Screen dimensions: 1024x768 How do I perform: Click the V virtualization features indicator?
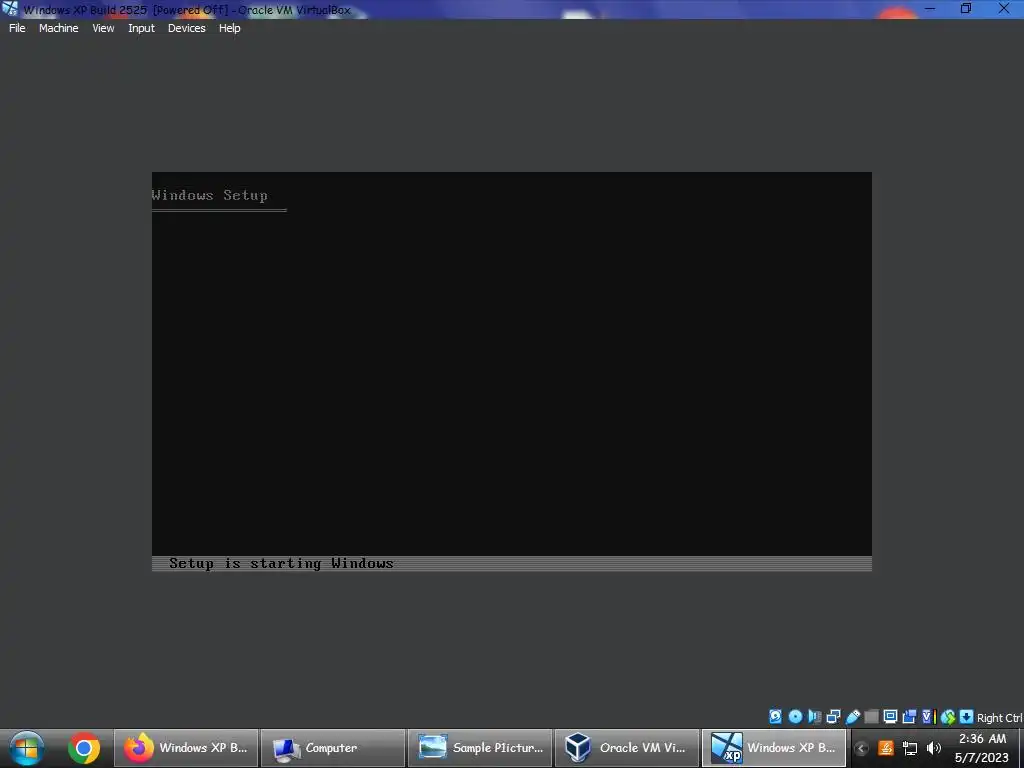click(929, 717)
